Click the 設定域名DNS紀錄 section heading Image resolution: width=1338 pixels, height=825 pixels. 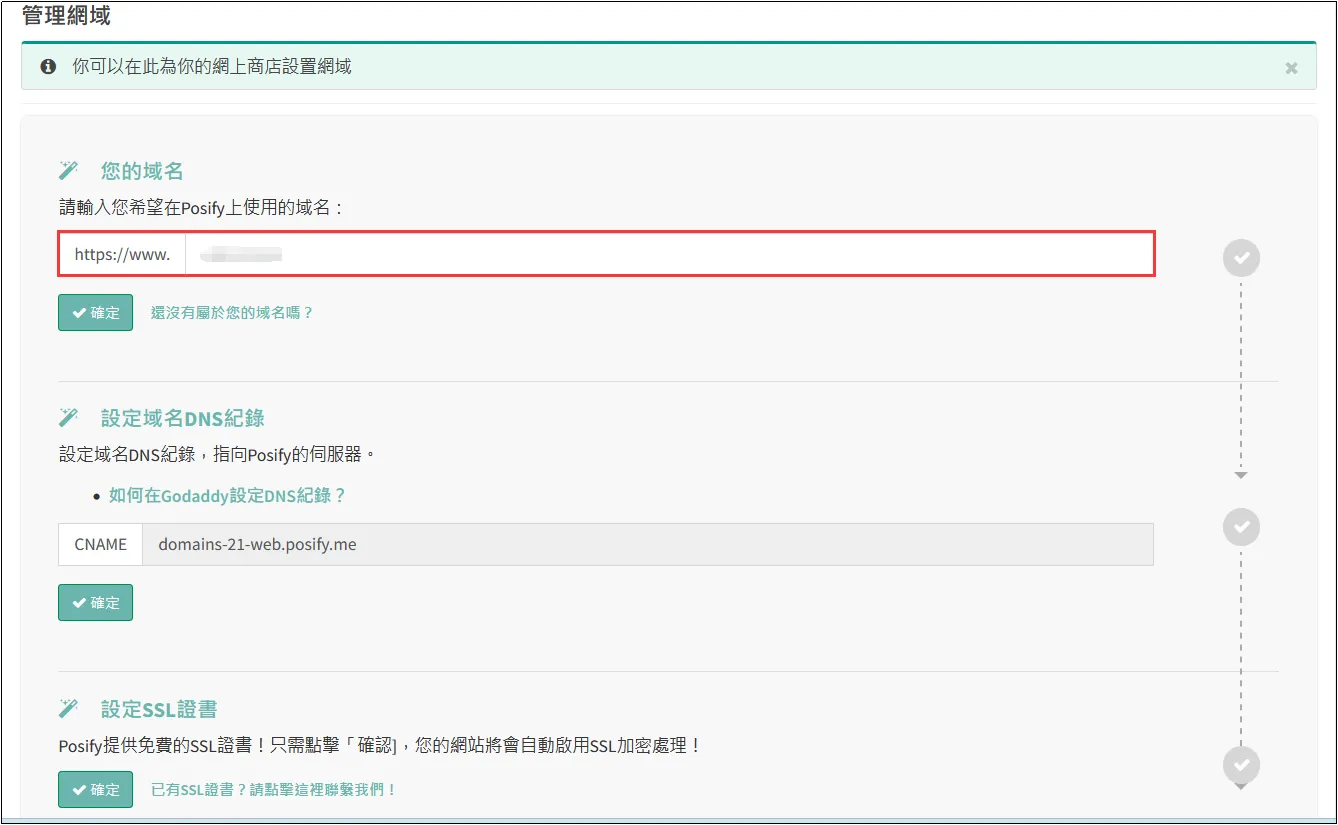click(x=183, y=418)
